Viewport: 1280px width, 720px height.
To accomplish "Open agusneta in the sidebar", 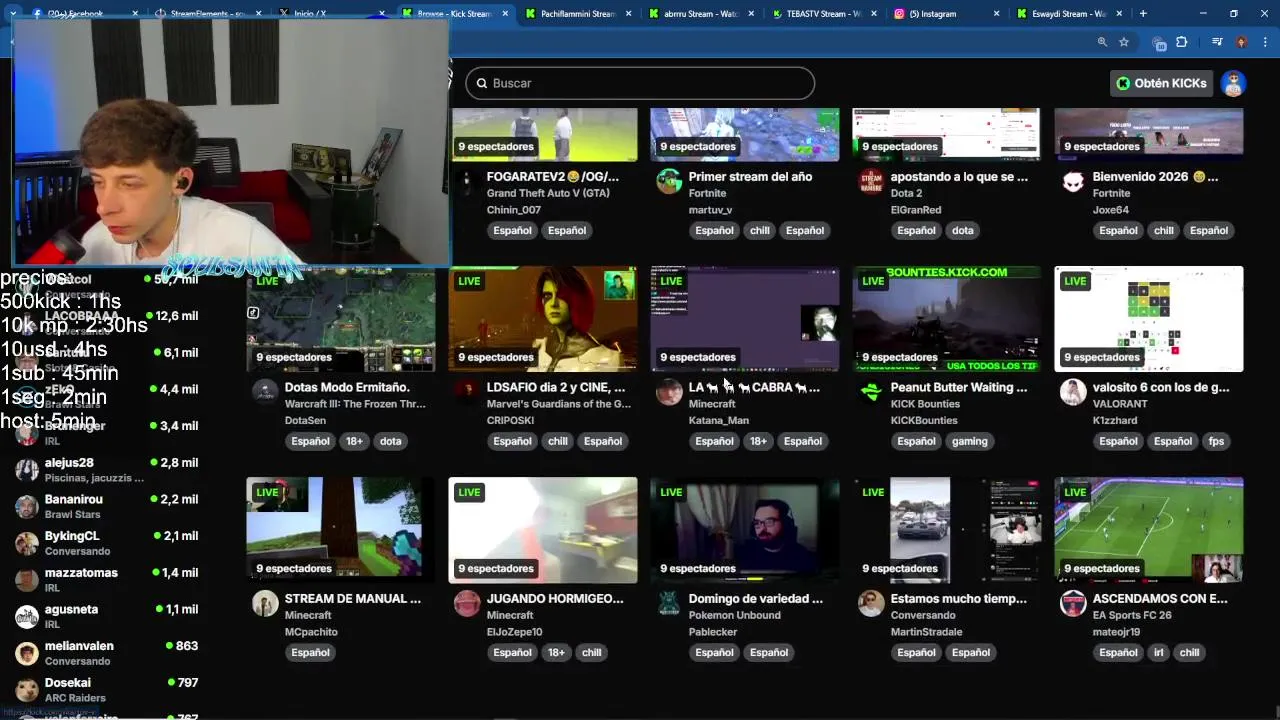I will coord(107,616).
